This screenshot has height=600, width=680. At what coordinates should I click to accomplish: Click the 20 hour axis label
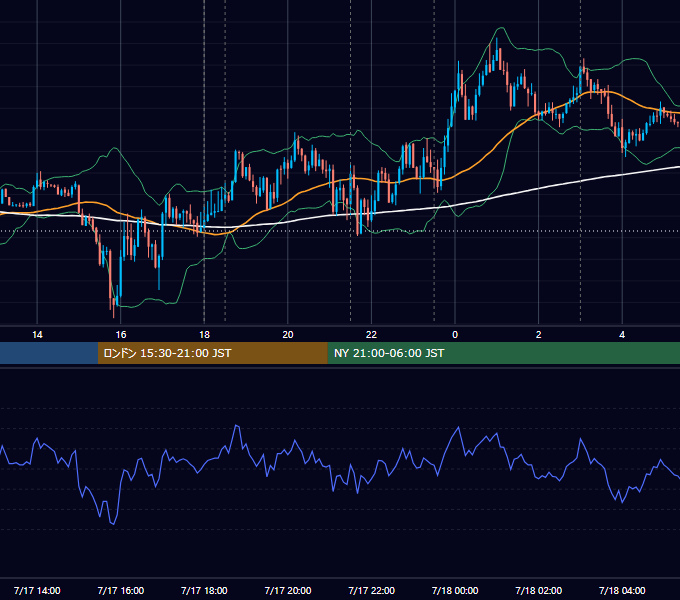(x=288, y=335)
